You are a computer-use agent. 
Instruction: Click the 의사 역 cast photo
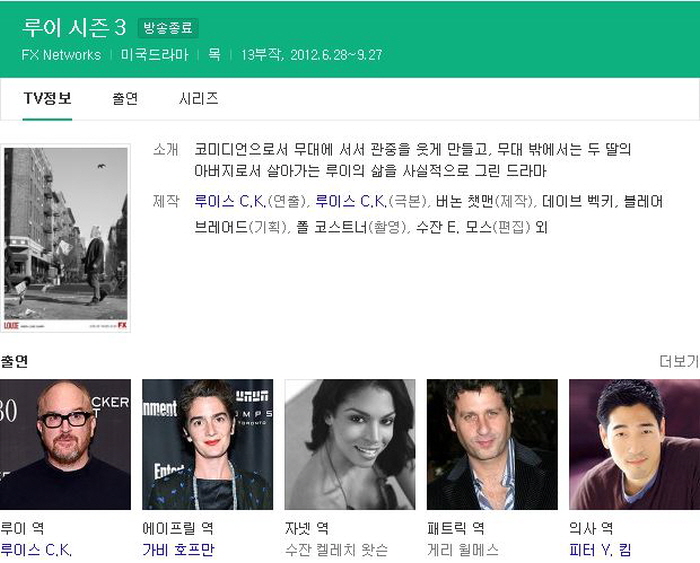(x=634, y=444)
